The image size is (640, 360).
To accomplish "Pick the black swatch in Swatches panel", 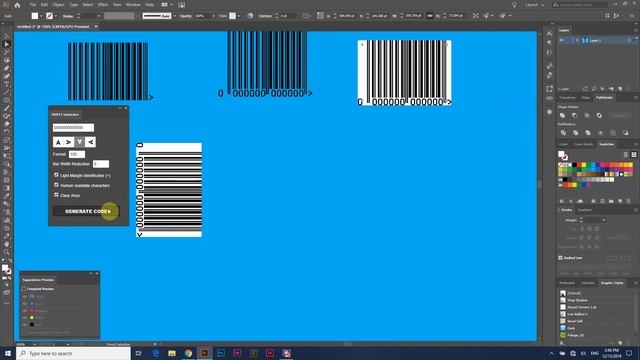I will [x=575, y=165].
